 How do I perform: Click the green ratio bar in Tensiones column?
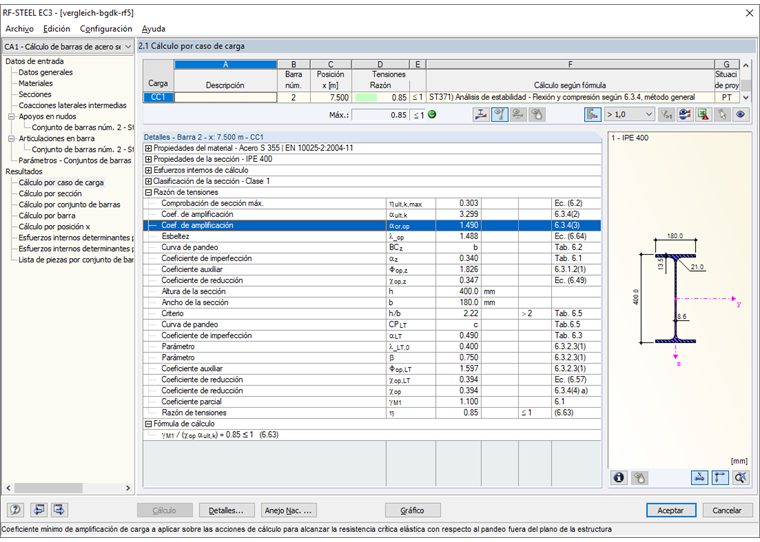366,97
